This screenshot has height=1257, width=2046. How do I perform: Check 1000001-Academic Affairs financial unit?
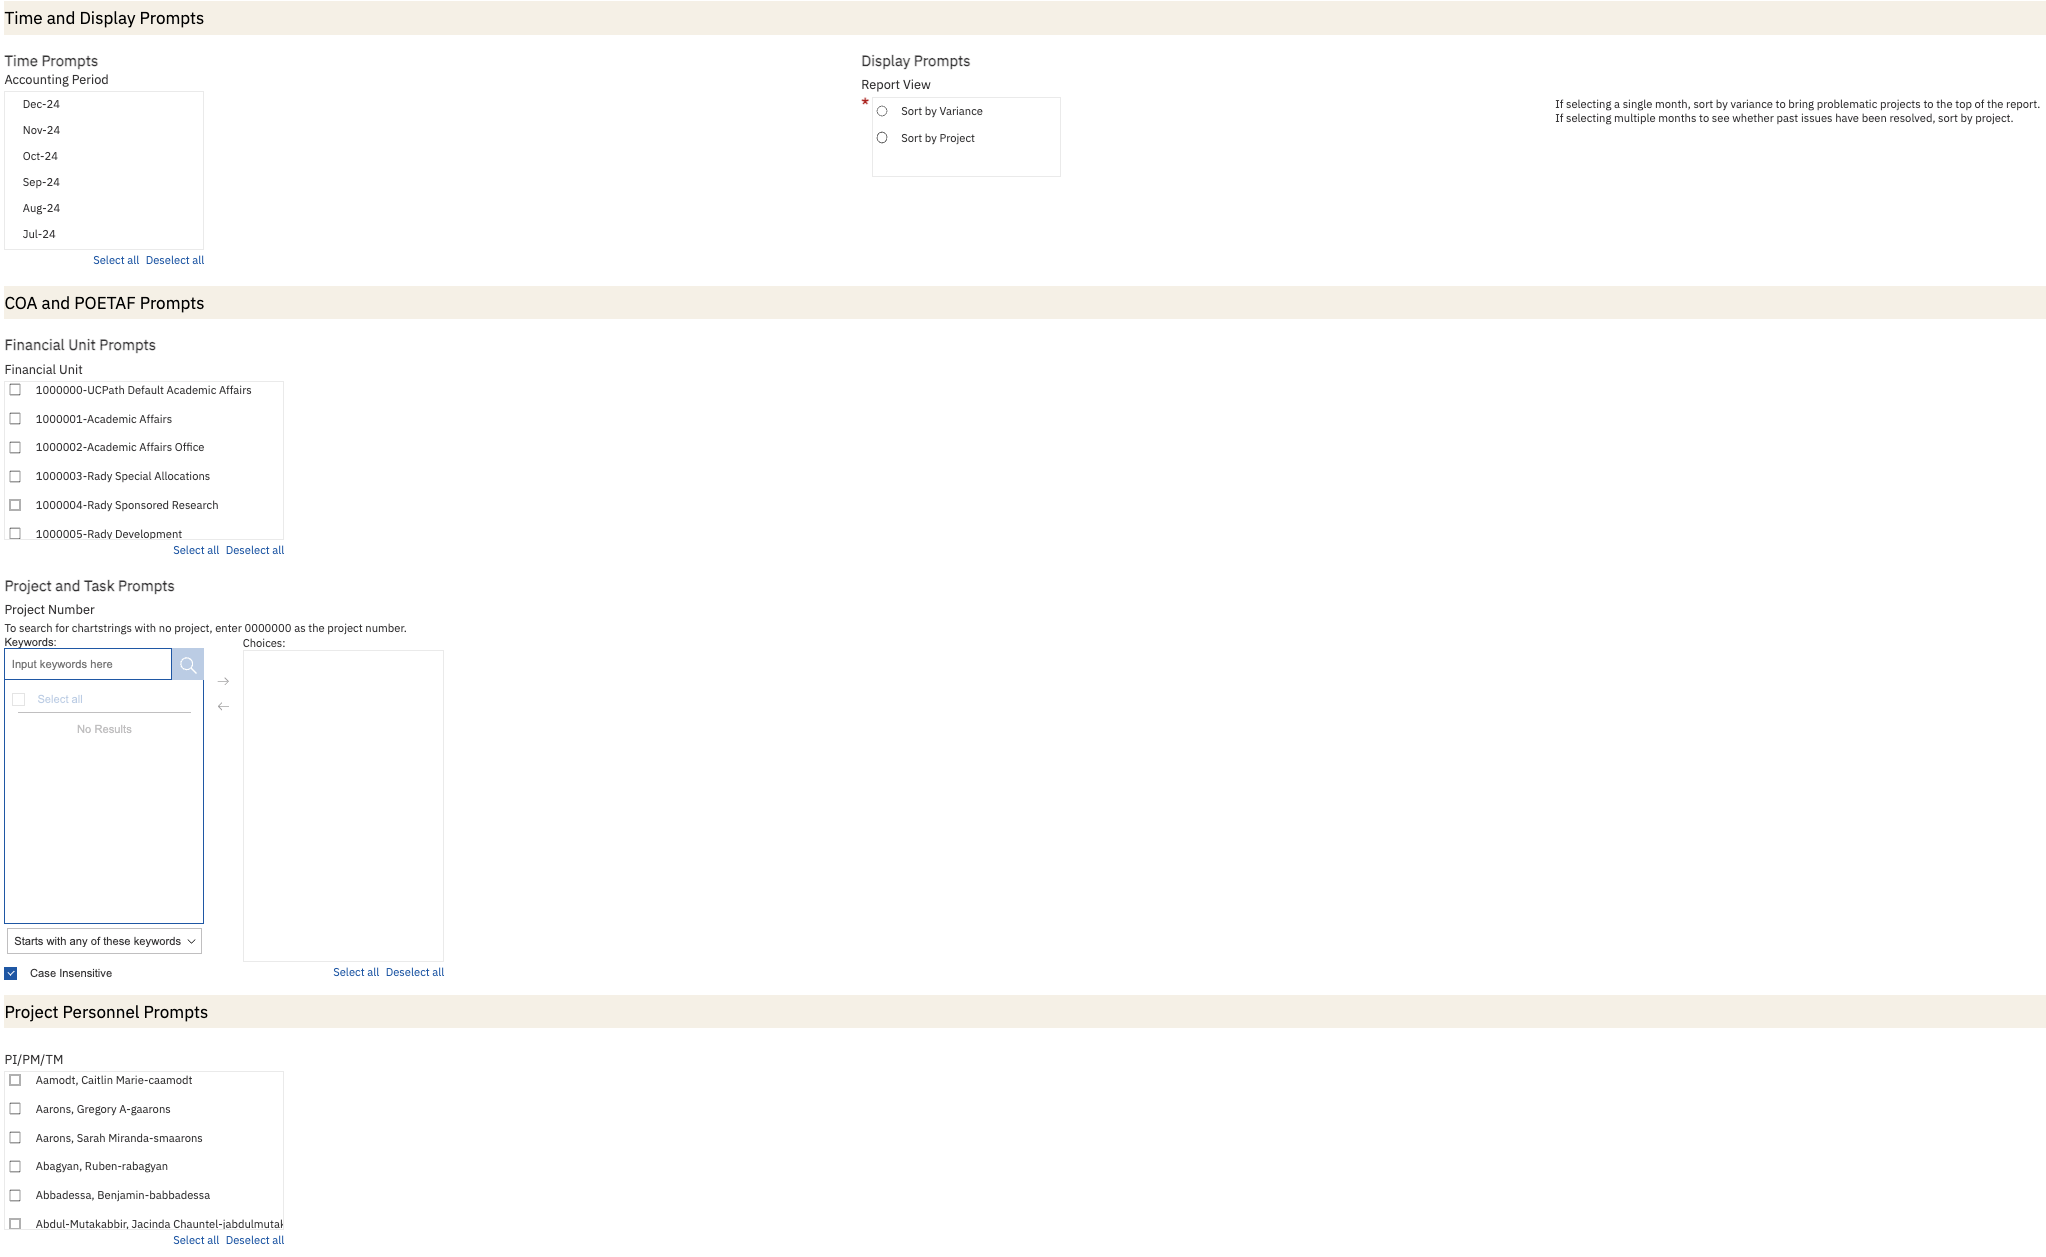(x=15, y=419)
